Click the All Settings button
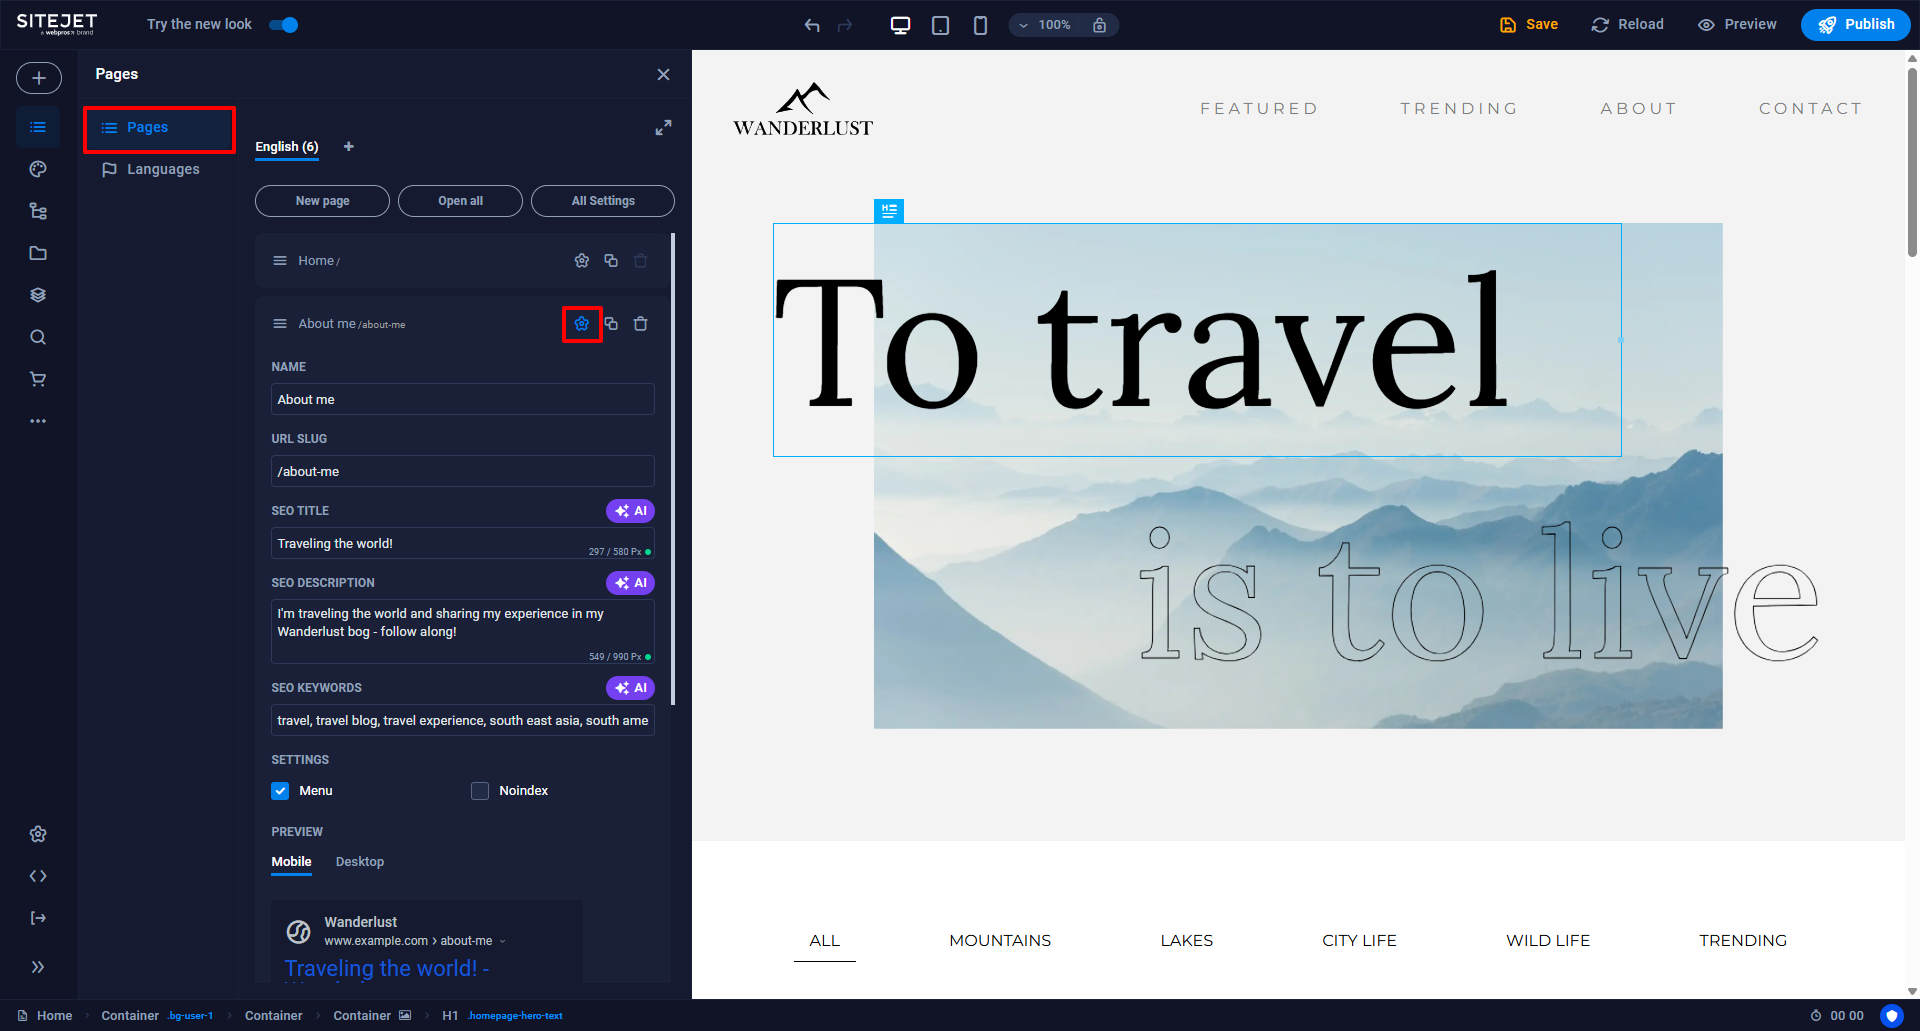1920x1031 pixels. 603,201
